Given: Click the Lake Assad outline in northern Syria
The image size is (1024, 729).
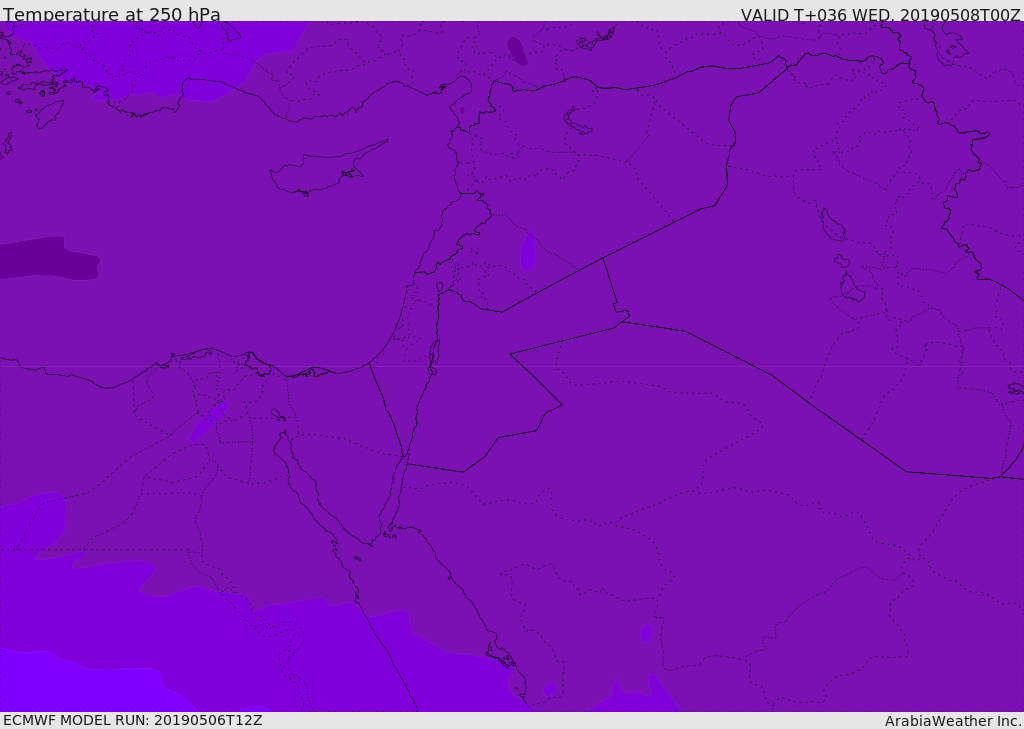Looking at the screenshot, I should 577,121.
